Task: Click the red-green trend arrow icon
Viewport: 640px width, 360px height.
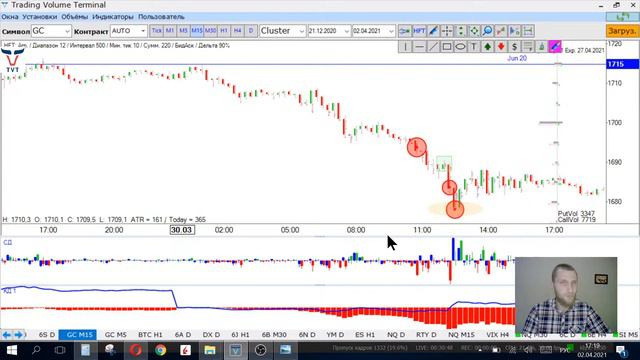Action: coord(501,31)
